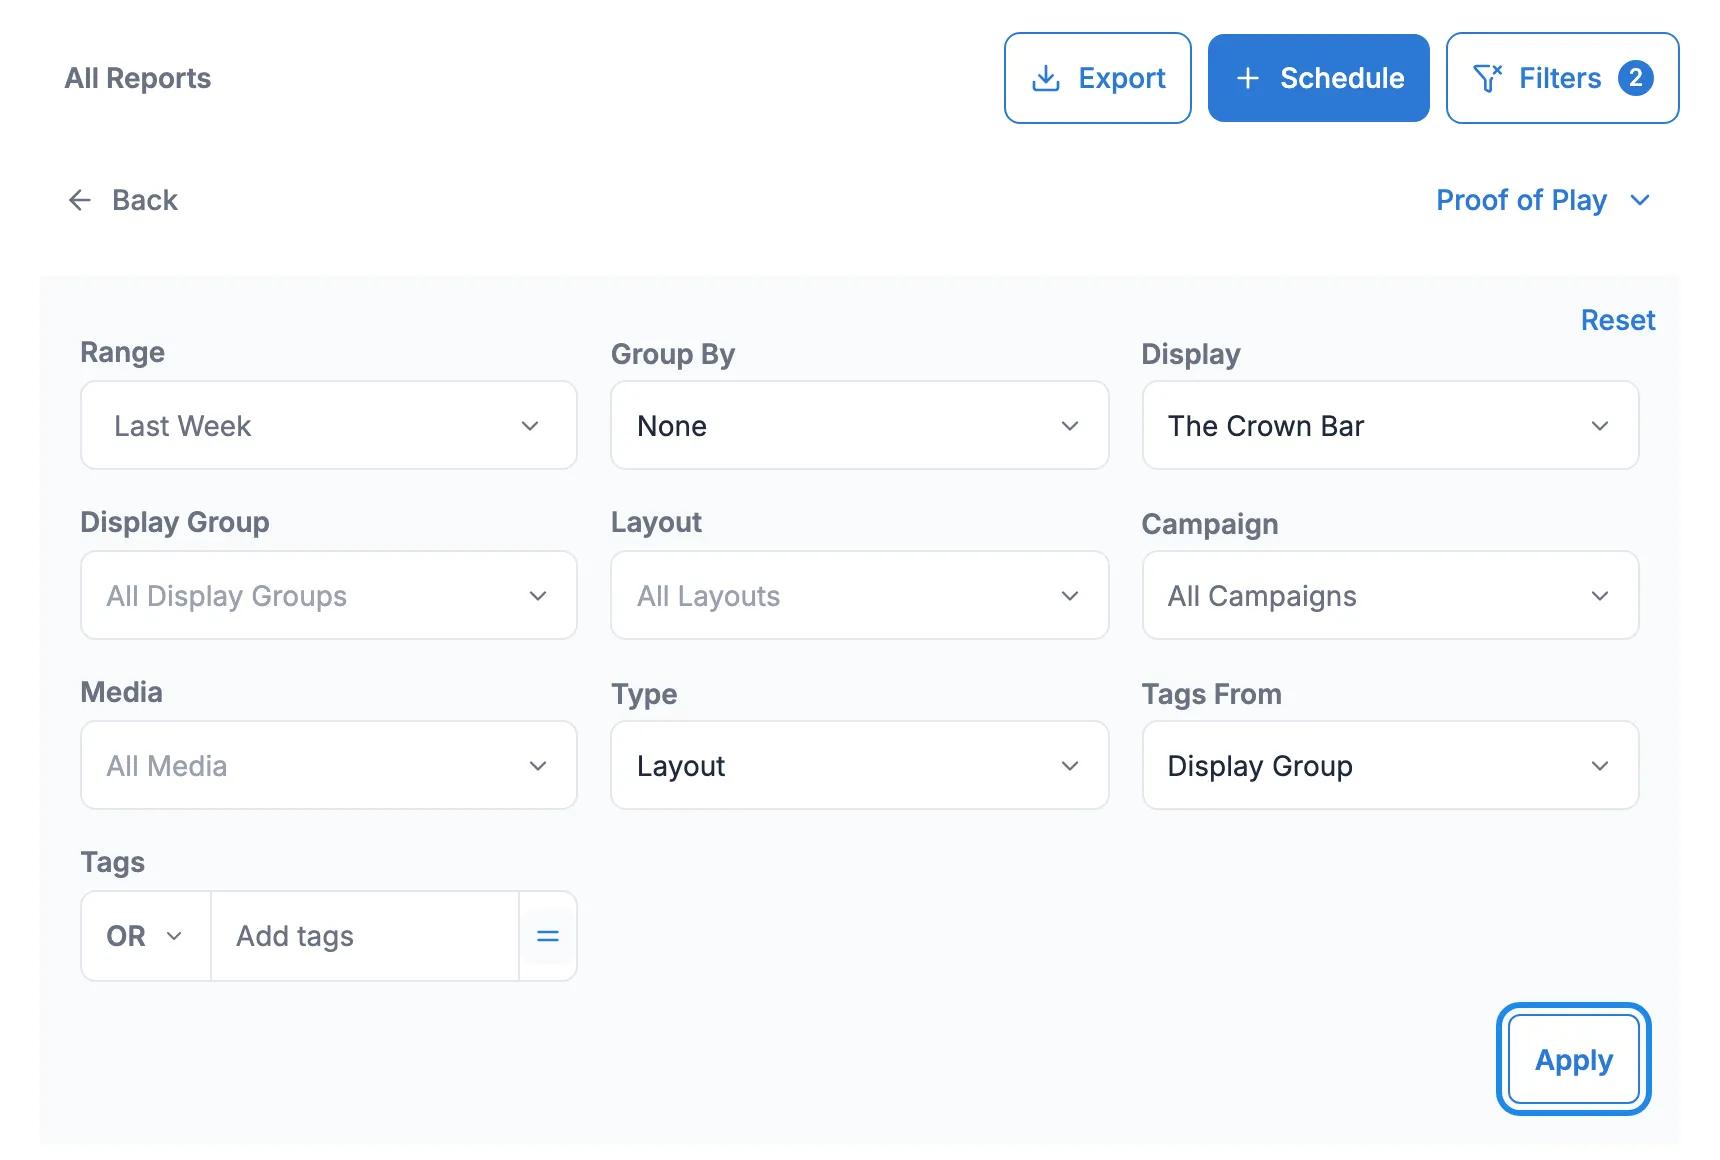Viewport: 1720px width, 1160px height.
Task: Click the equals exact-match tag icon
Action: click(x=548, y=936)
